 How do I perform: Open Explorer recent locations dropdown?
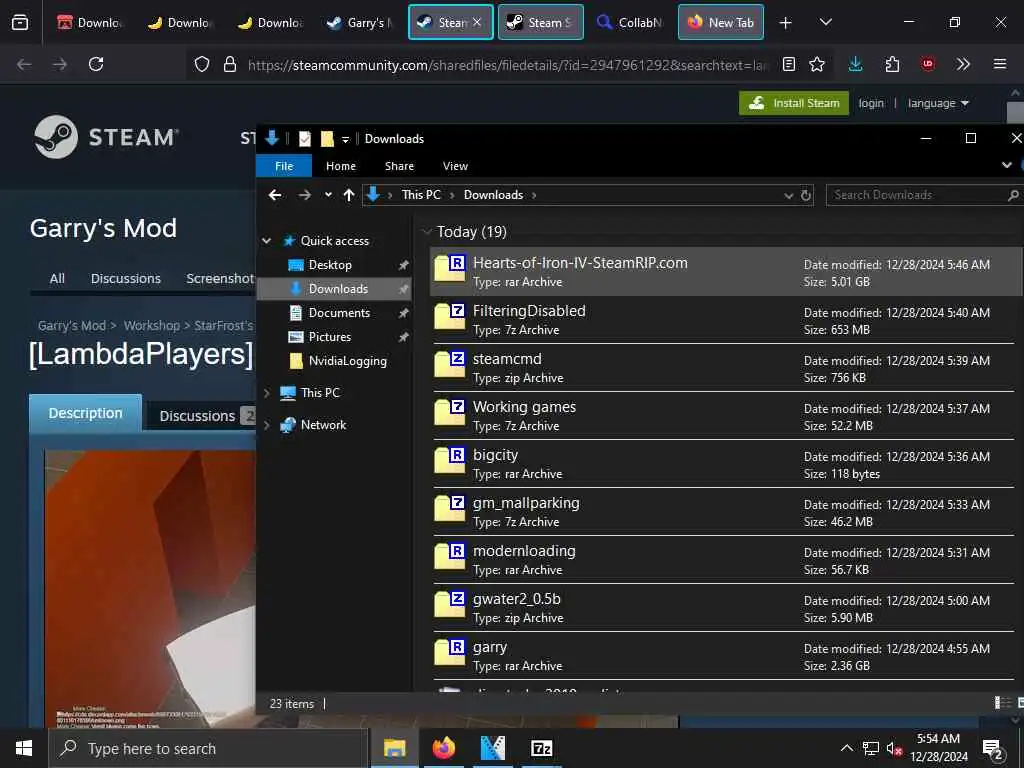tap(328, 195)
